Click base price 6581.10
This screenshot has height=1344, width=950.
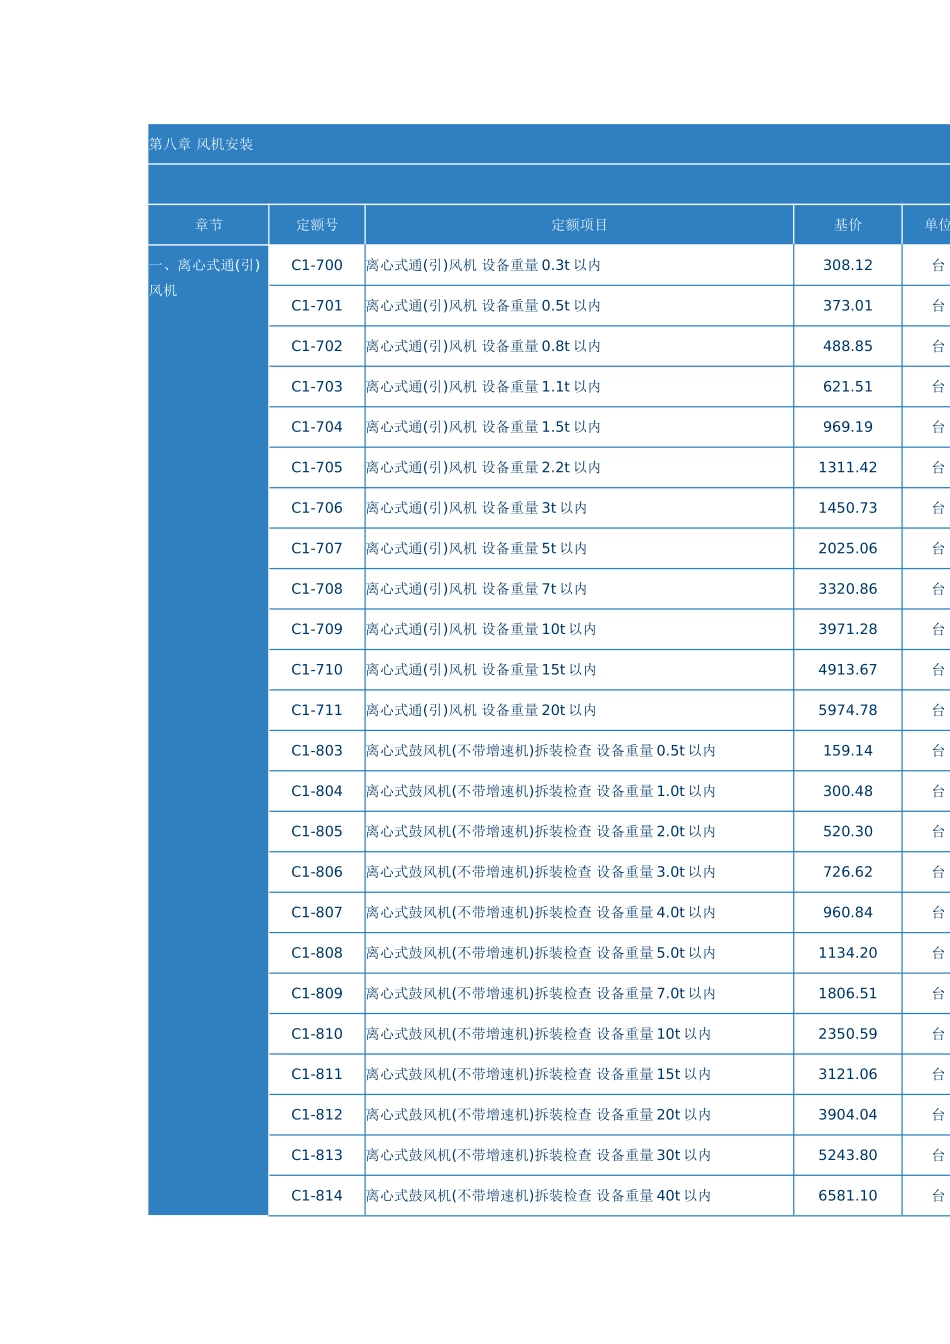[x=848, y=1196]
